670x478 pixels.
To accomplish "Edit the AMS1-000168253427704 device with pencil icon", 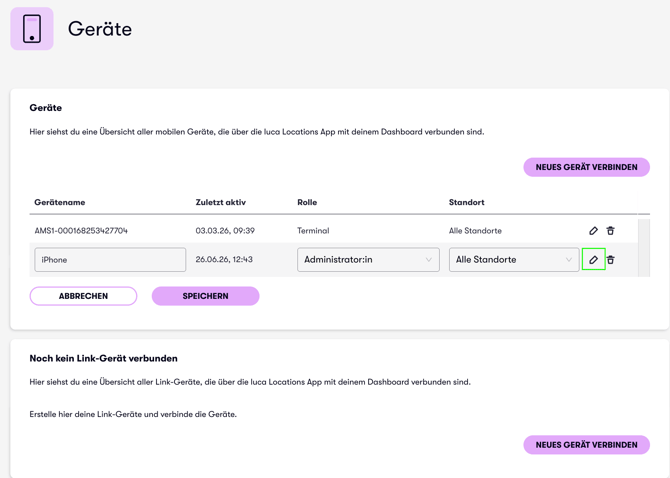I will point(593,231).
